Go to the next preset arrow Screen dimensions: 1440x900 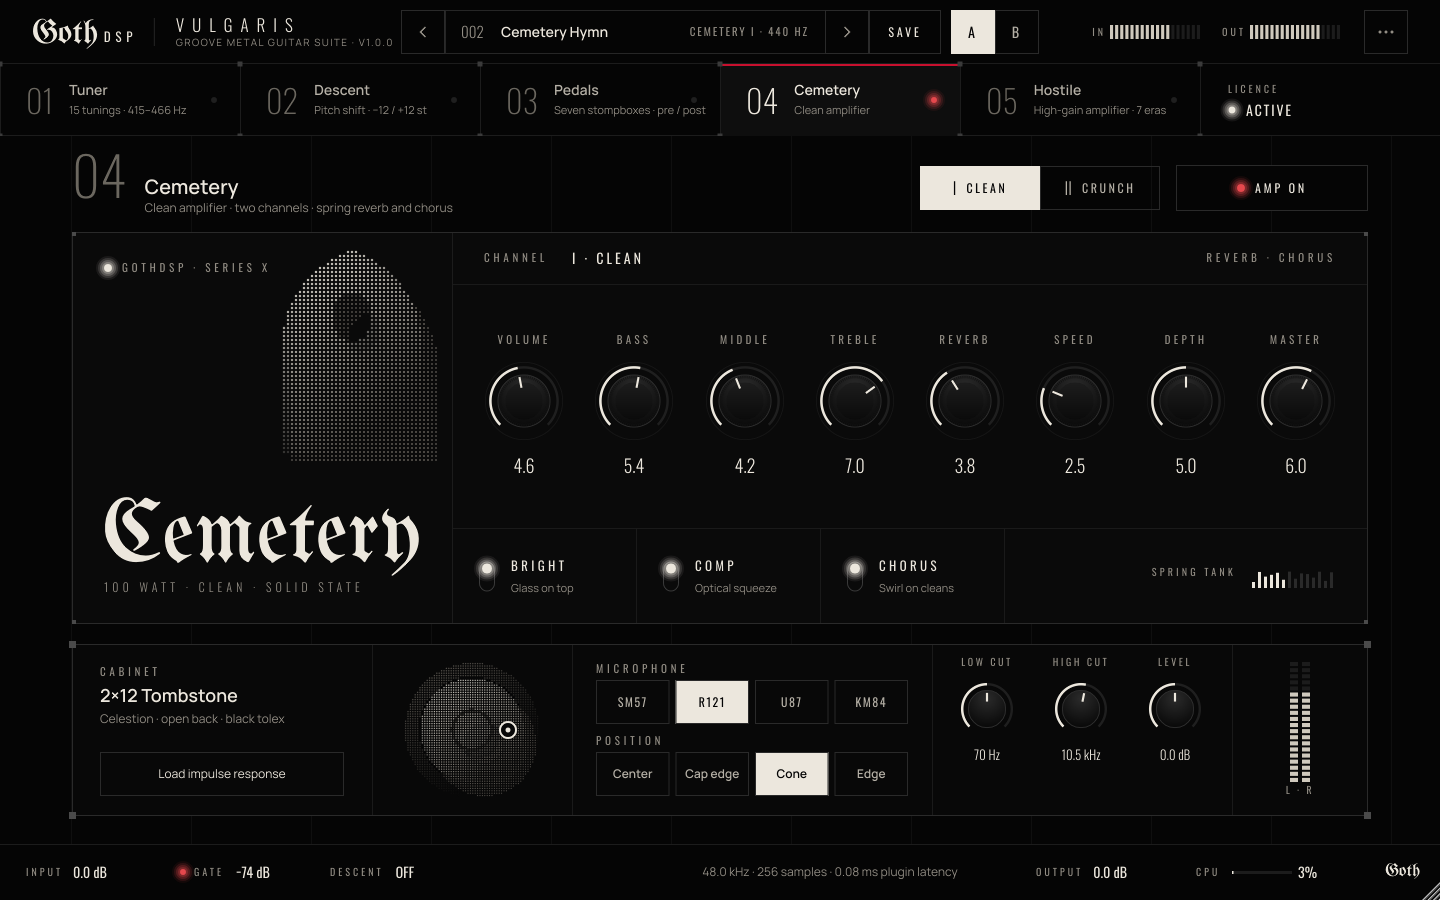pyautogui.click(x=847, y=32)
